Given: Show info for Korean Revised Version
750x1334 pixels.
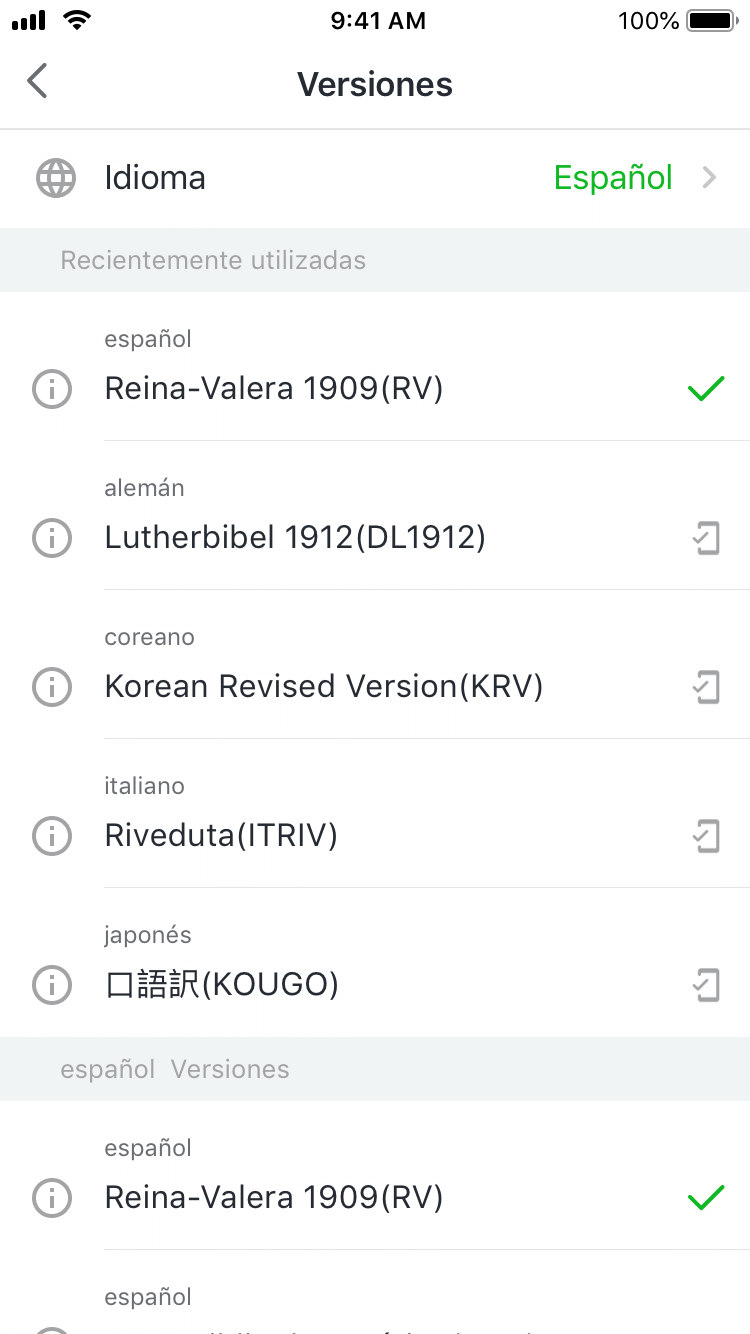Looking at the screenshot, I should (x=52, y=687).
